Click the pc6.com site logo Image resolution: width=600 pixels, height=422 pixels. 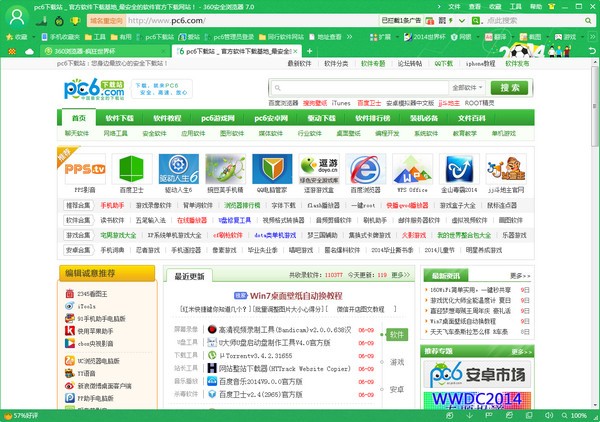pyautogui.click(x=94, y=89)
